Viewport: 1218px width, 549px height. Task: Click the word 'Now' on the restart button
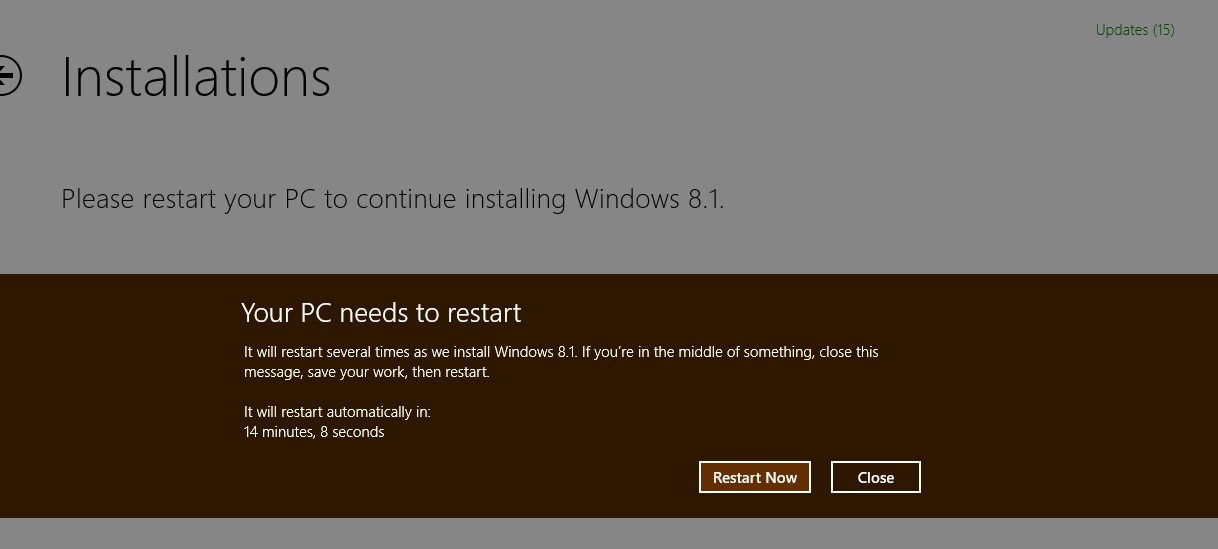781,477
